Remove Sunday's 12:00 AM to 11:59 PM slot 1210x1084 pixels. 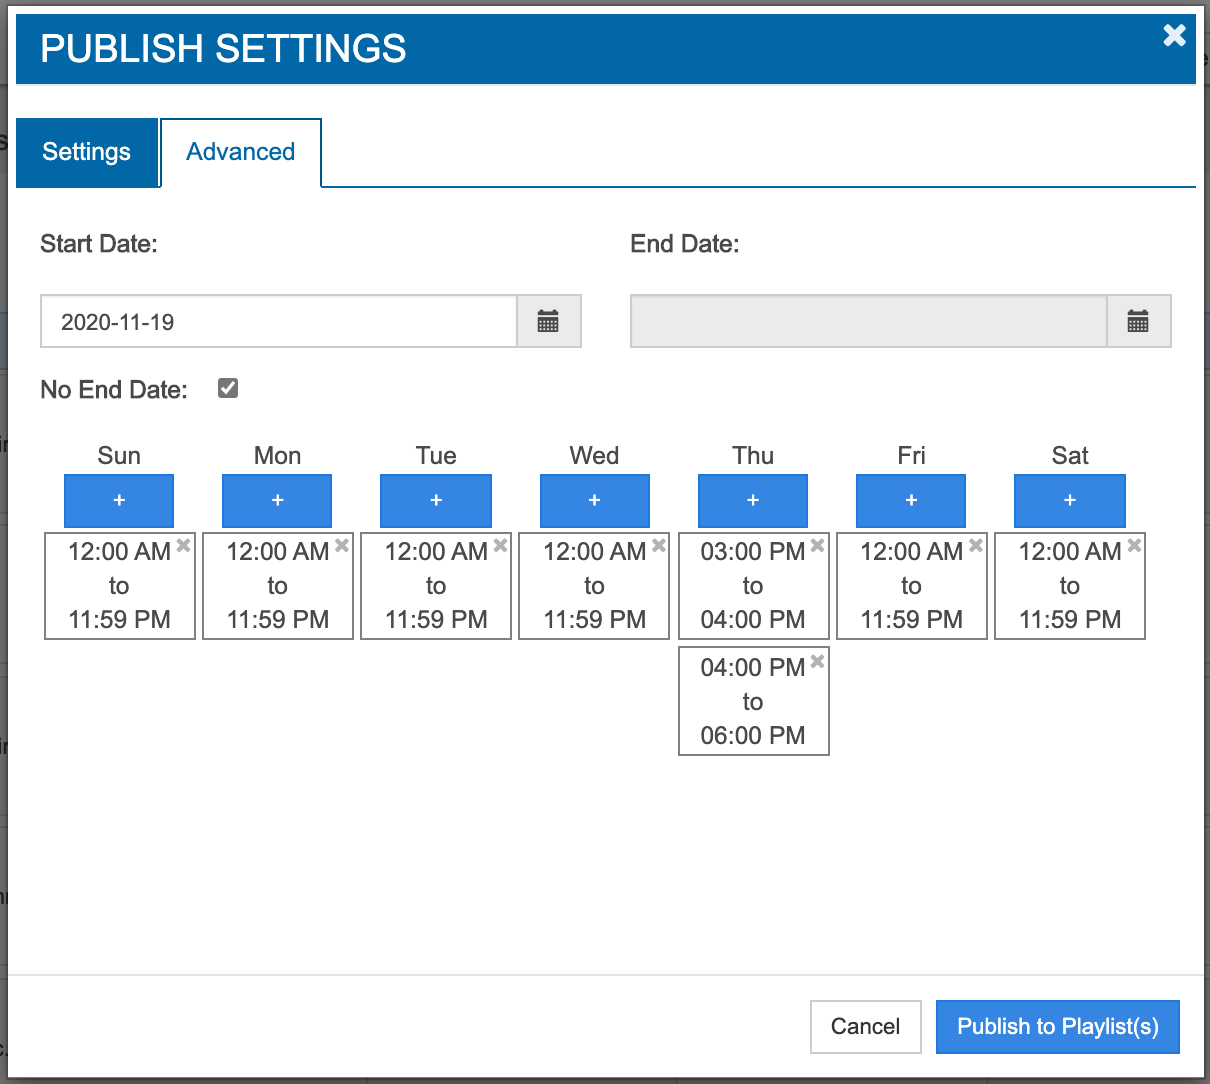coord(184,545)
